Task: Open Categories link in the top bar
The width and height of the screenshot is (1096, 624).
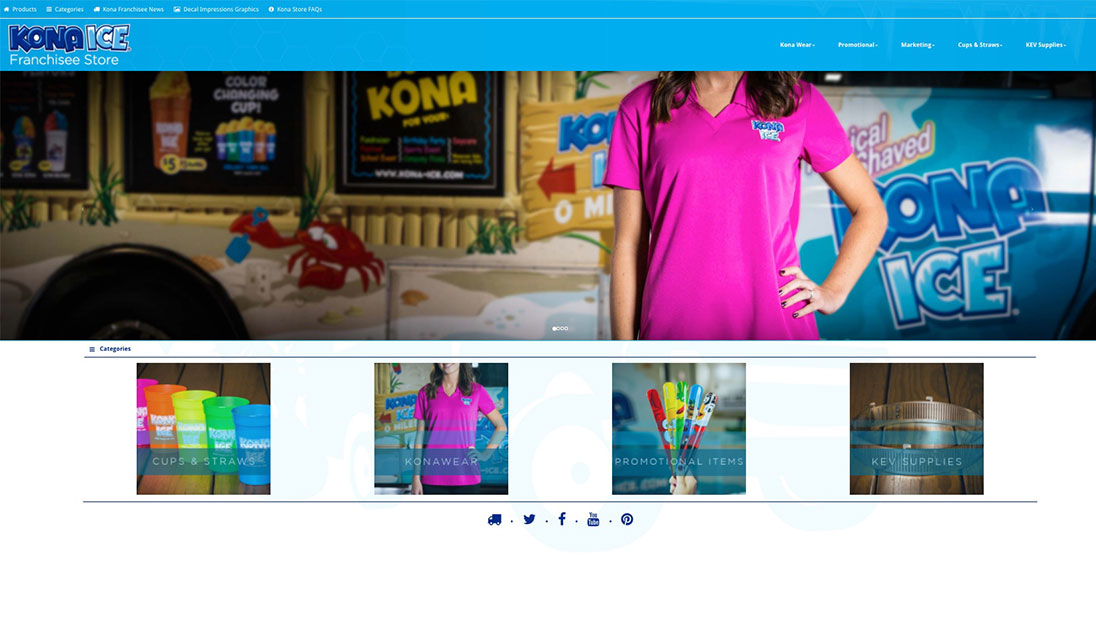Action: (64, 9)
